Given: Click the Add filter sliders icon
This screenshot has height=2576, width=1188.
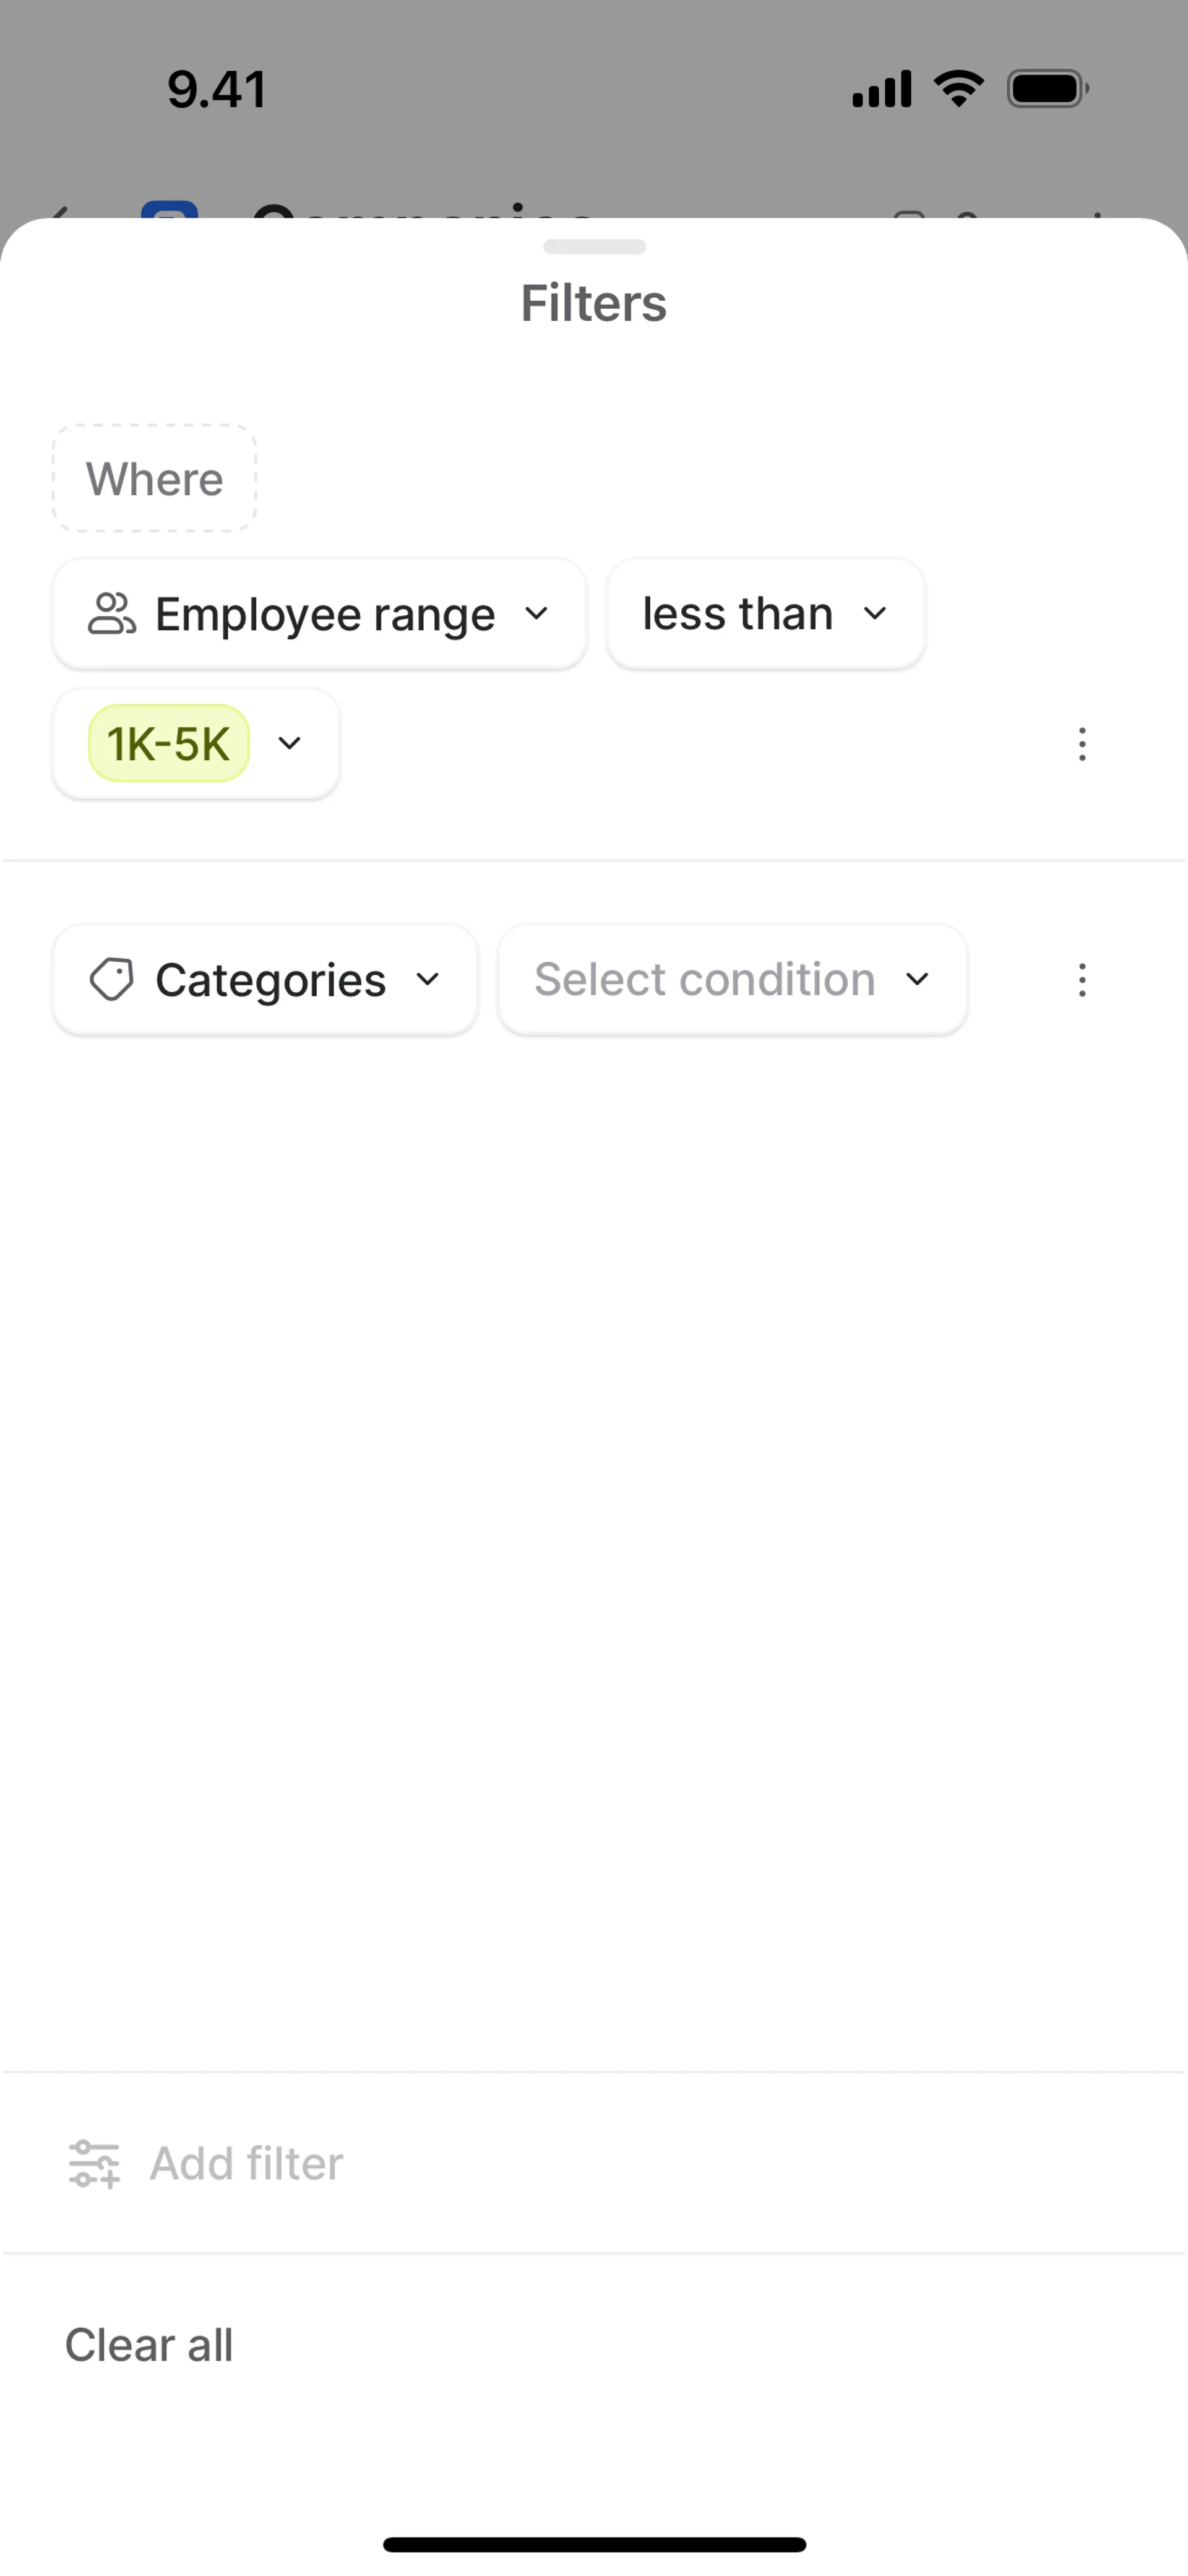Looking at the screenshot, I should (x=94, y=2164).
